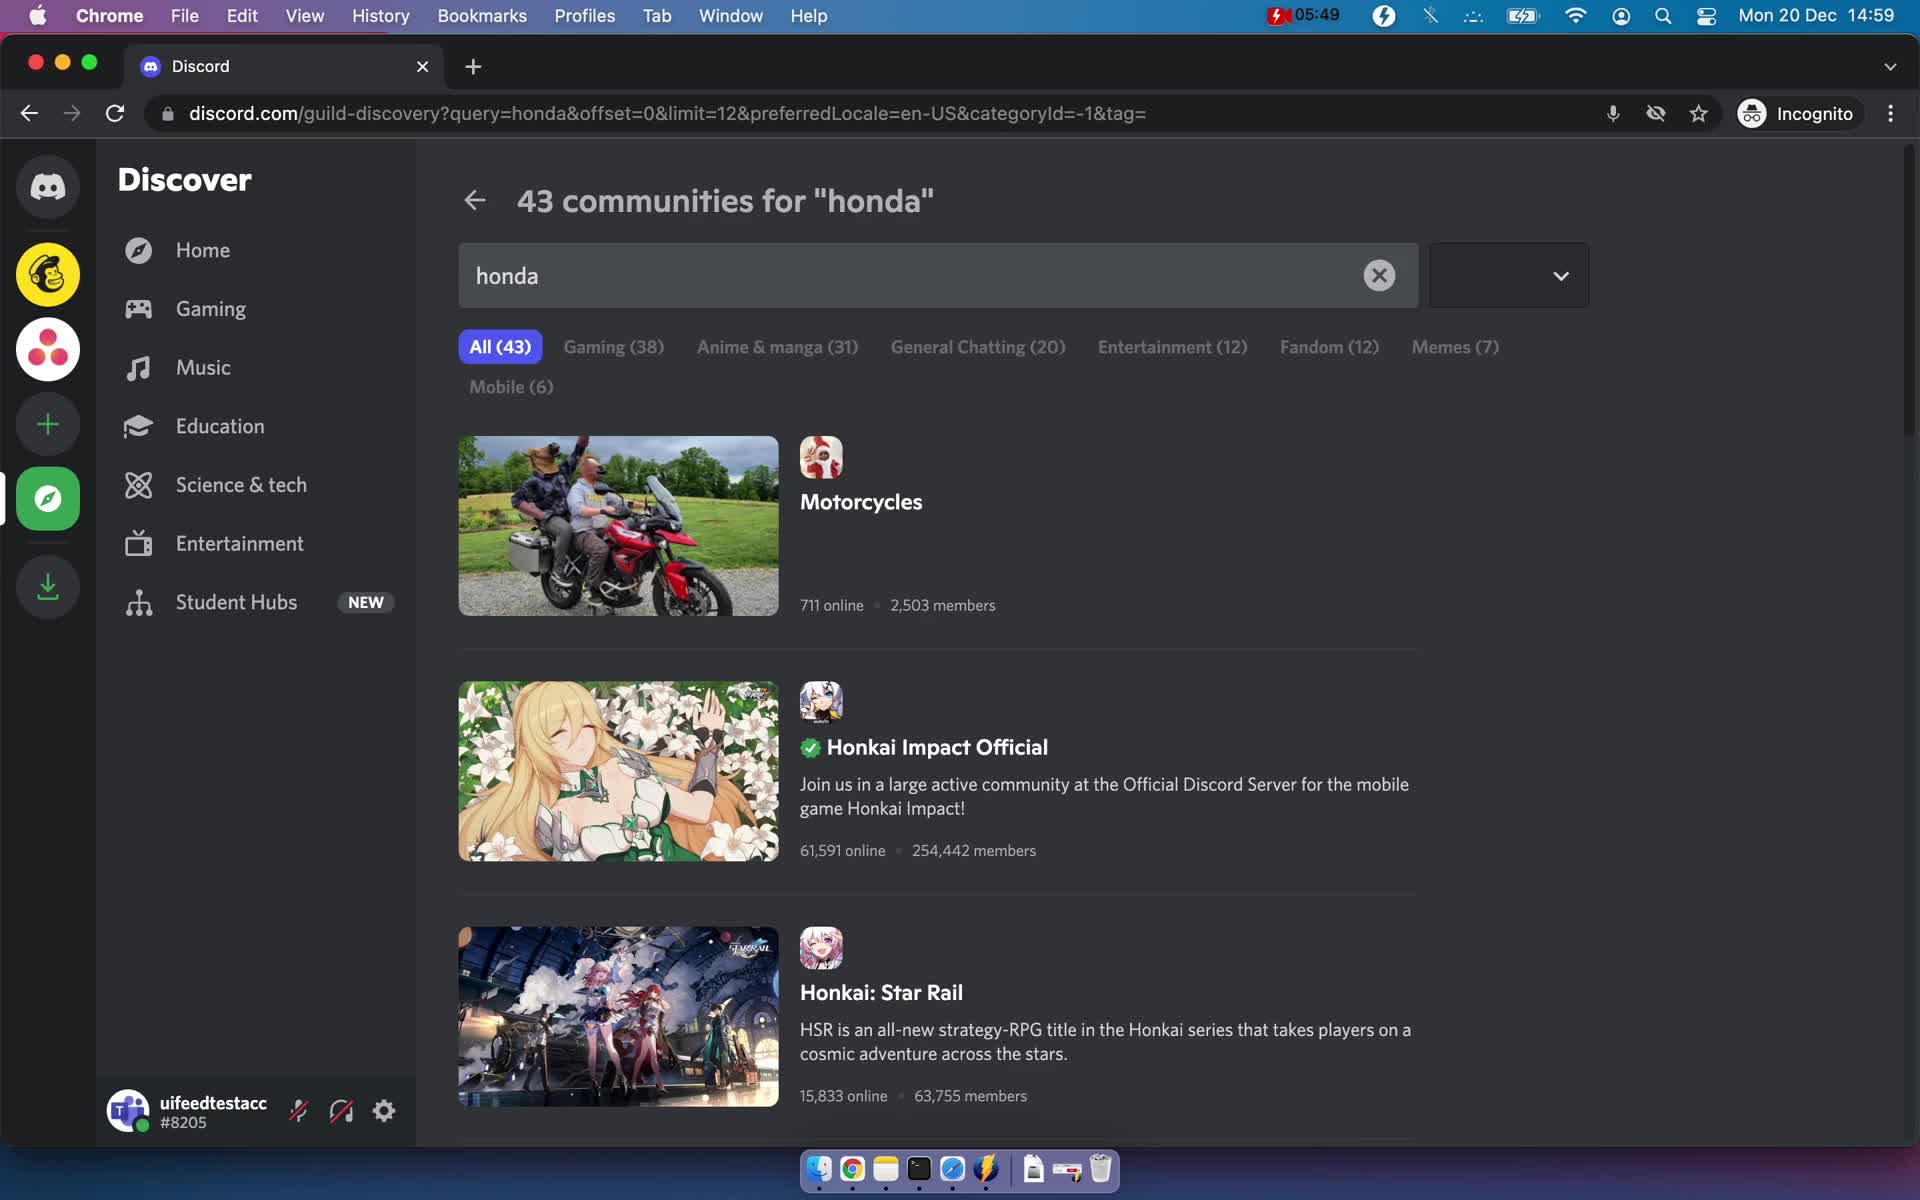The image size is (1920, 1200).
Task: Select the General Chatting (20) filter
Action: pyautogui.click(x=978, y=347)
